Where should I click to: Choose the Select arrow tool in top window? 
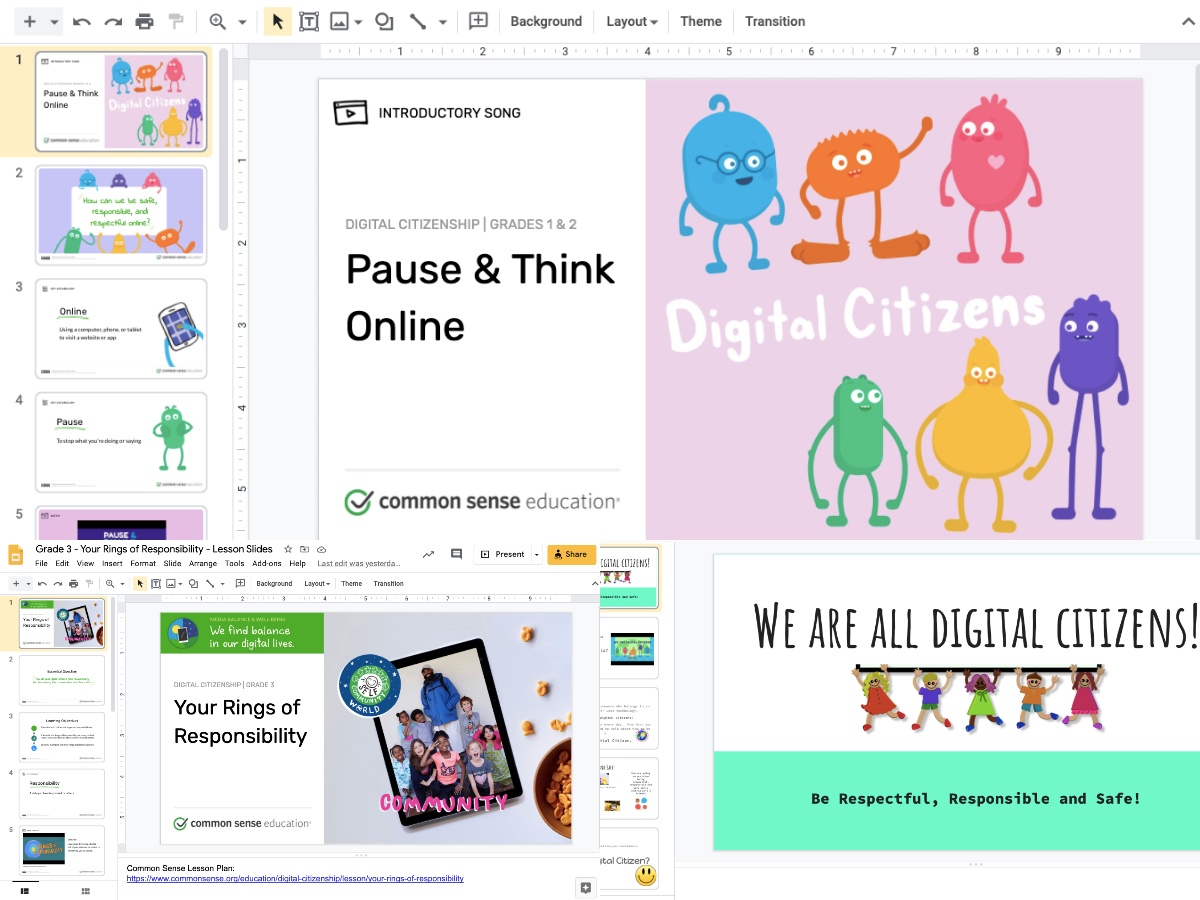(278, 21)
